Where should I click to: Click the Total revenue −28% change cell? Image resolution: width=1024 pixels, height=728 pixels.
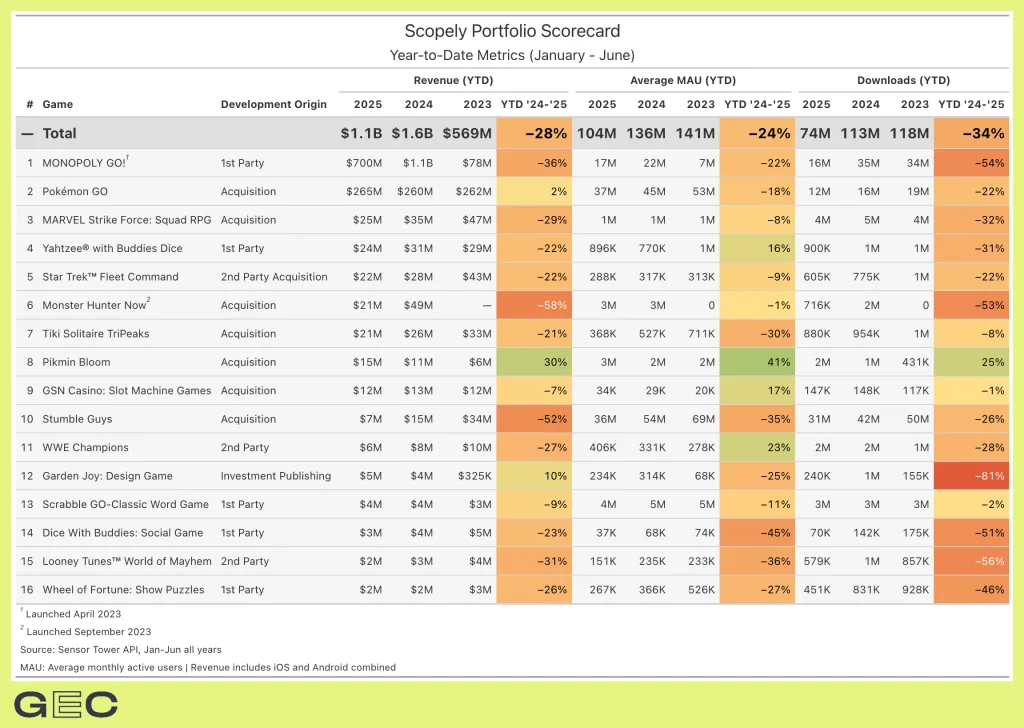(x=534, y=133)
